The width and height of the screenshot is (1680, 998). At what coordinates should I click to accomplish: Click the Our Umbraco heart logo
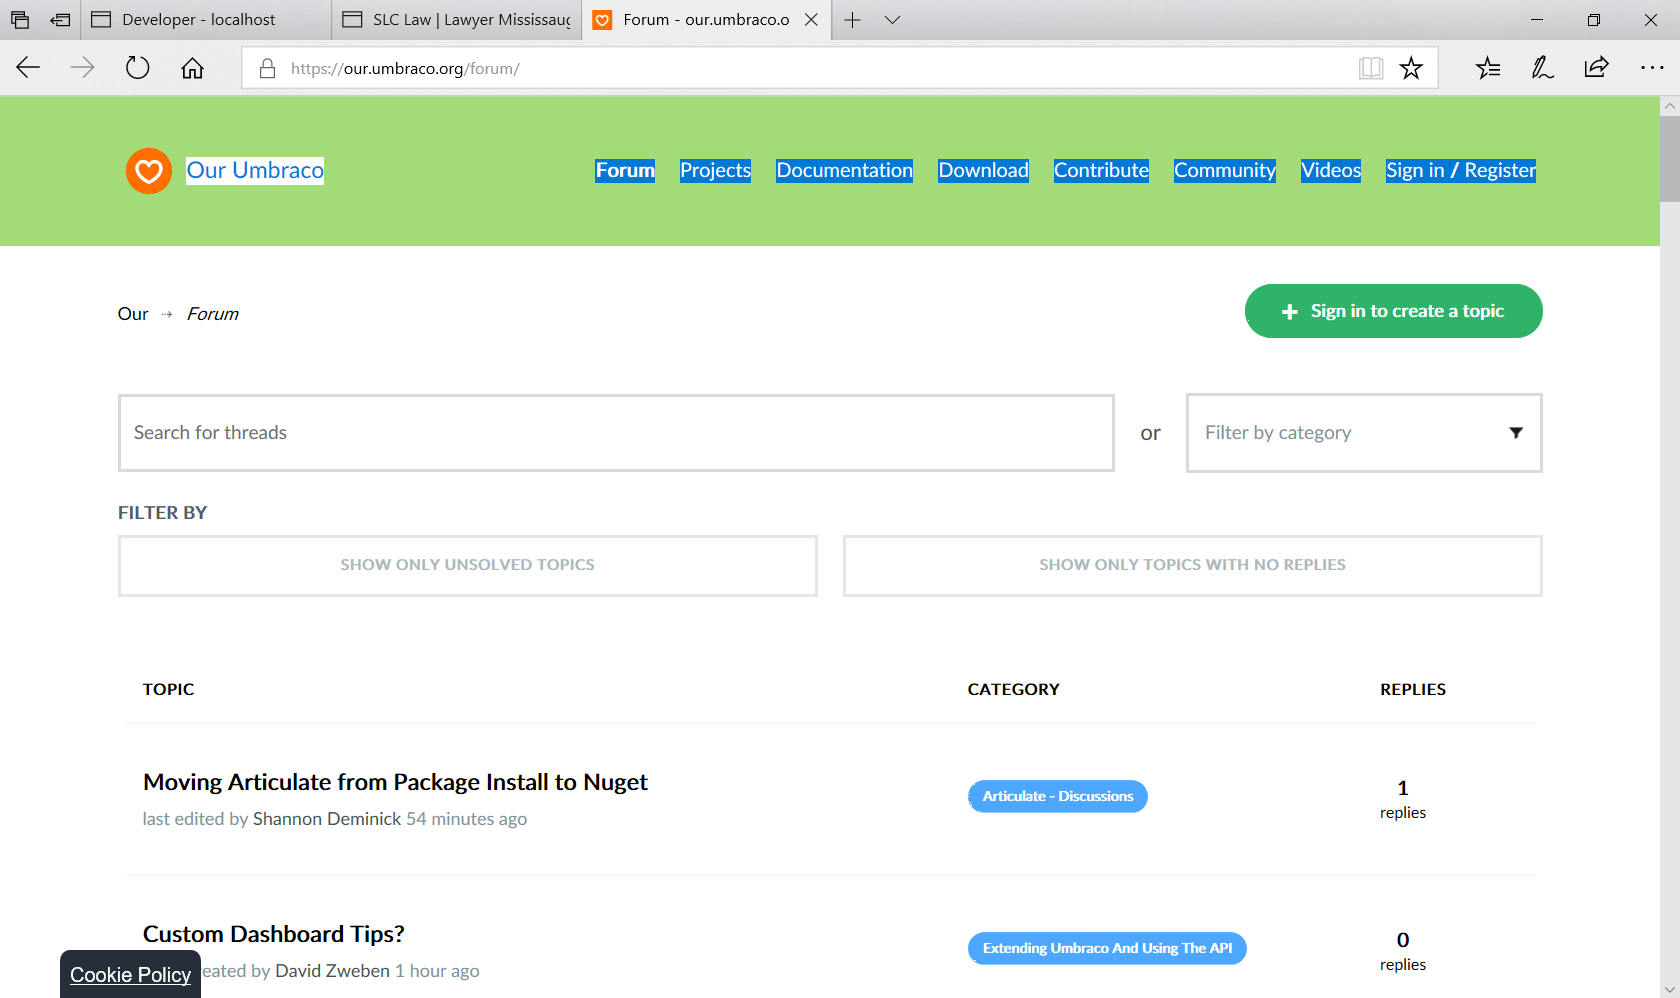click(149, 171)
